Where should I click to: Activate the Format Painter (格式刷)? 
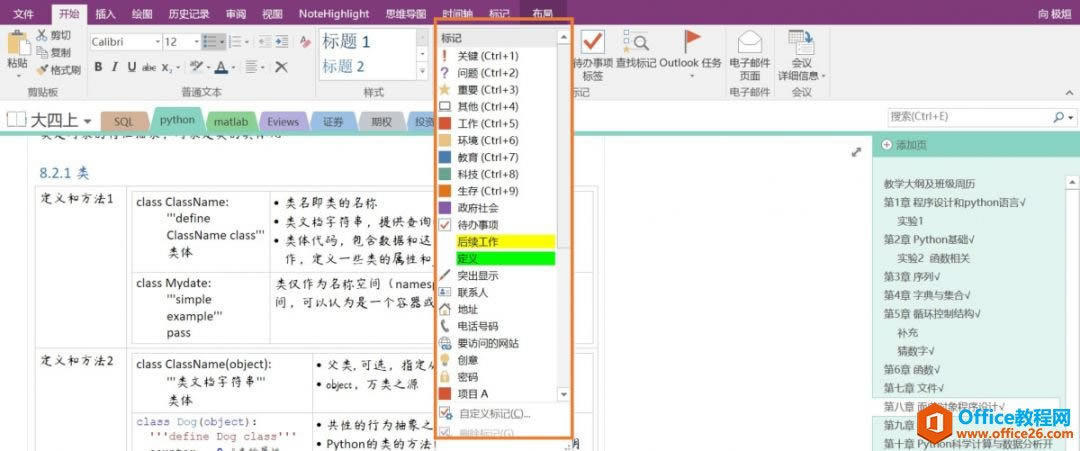tap(58, 70)
